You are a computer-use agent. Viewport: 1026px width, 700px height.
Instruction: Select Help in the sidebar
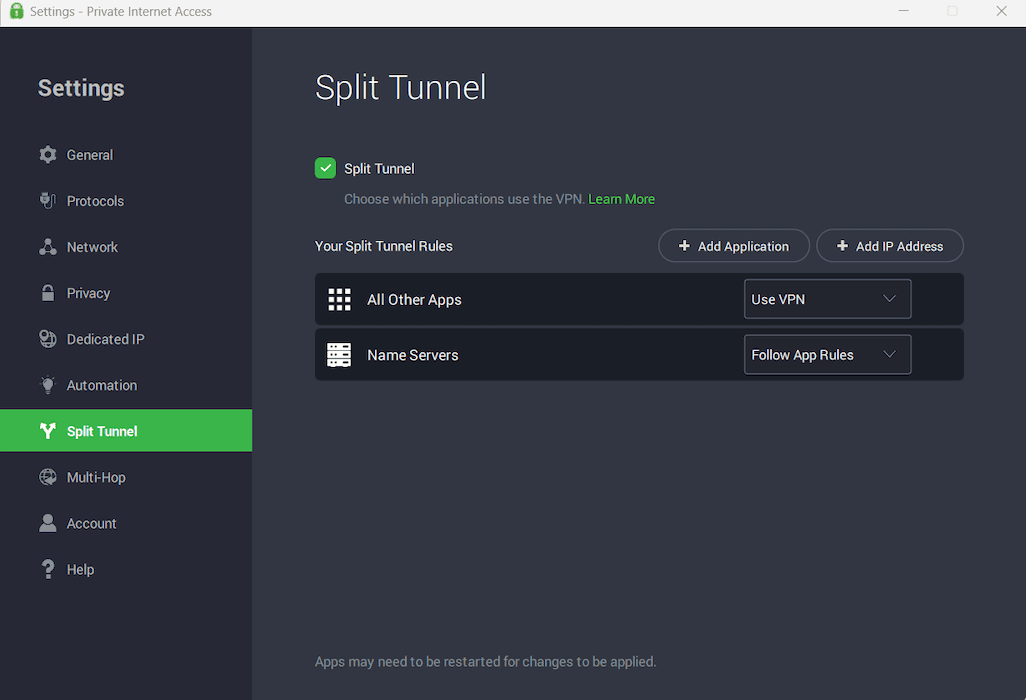[76, 569]
